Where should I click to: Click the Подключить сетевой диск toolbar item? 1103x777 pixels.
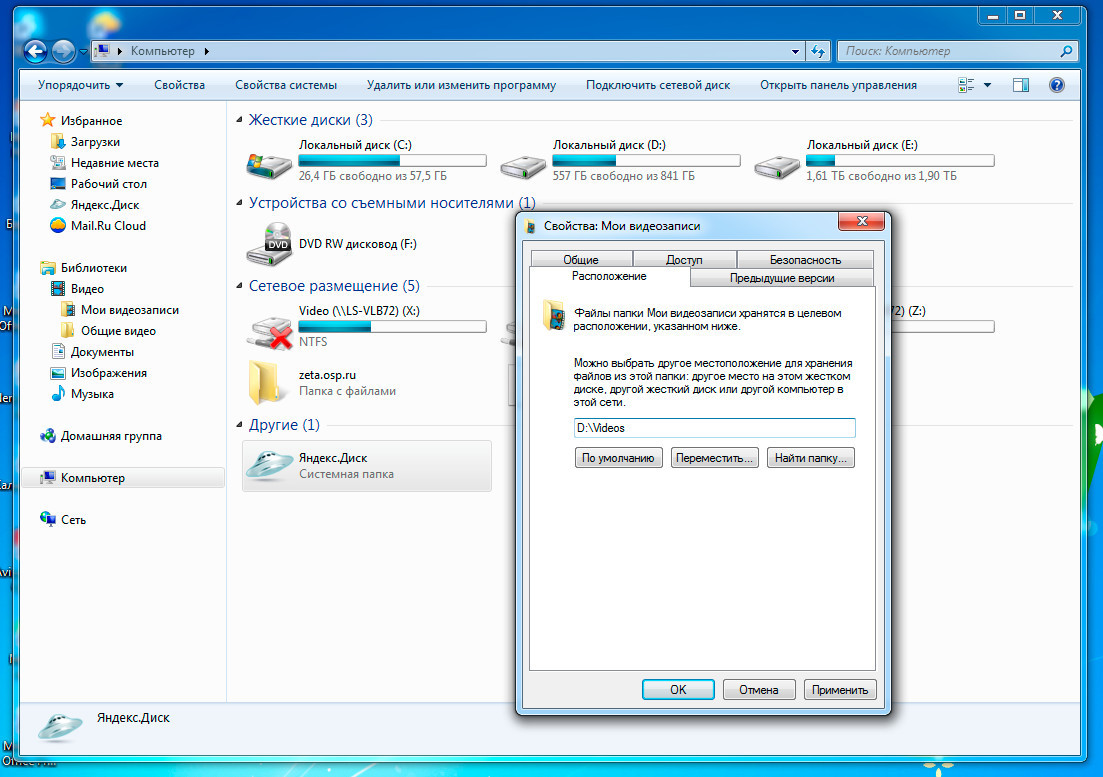click(657, 85)
